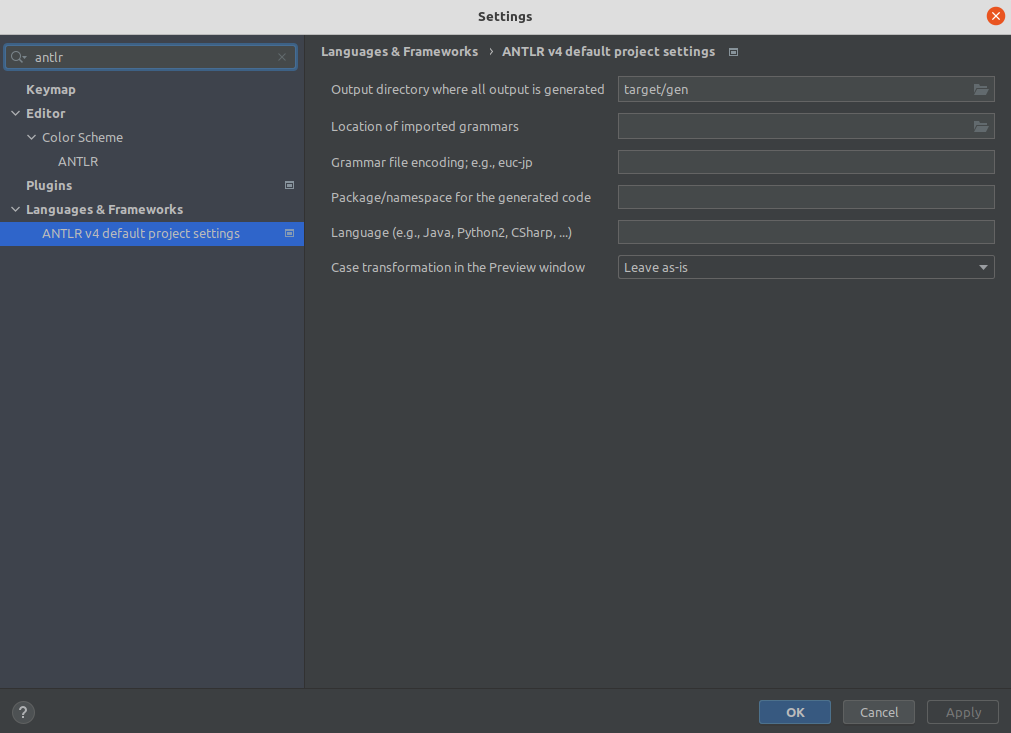Dismiss dialog with Cancel
The height and width of the screenshot is (733, 1011).
pos(878,712)
